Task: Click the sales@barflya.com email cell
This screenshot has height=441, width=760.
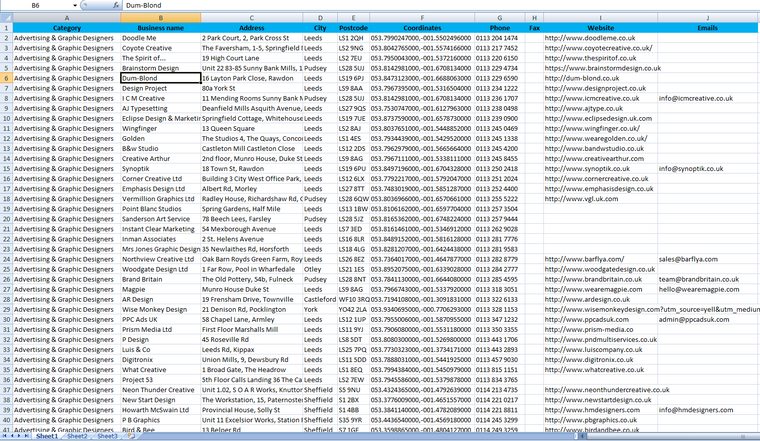Action: (x=708, y=259)
